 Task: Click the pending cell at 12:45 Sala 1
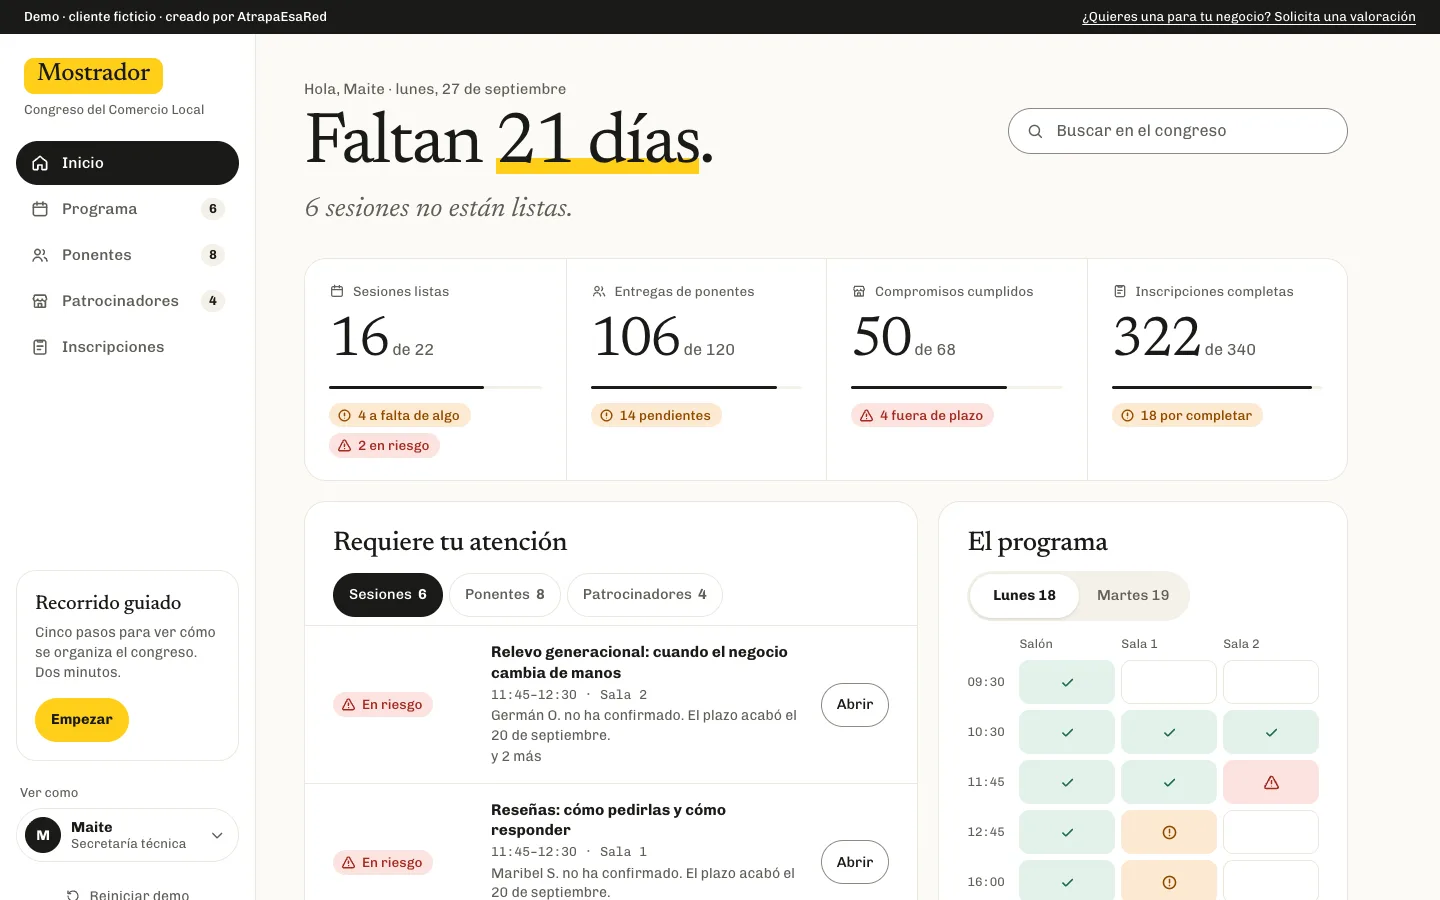click(1169, 832)
